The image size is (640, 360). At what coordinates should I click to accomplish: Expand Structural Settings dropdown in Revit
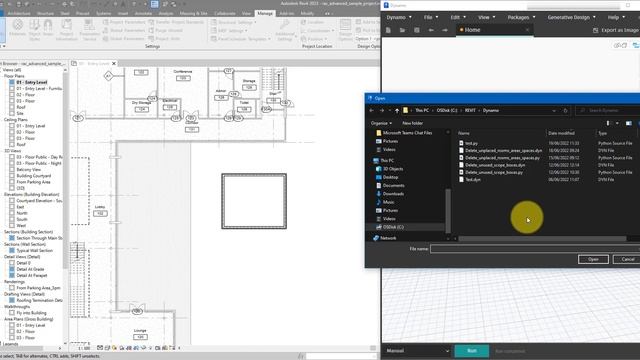(x=234, y=22)
